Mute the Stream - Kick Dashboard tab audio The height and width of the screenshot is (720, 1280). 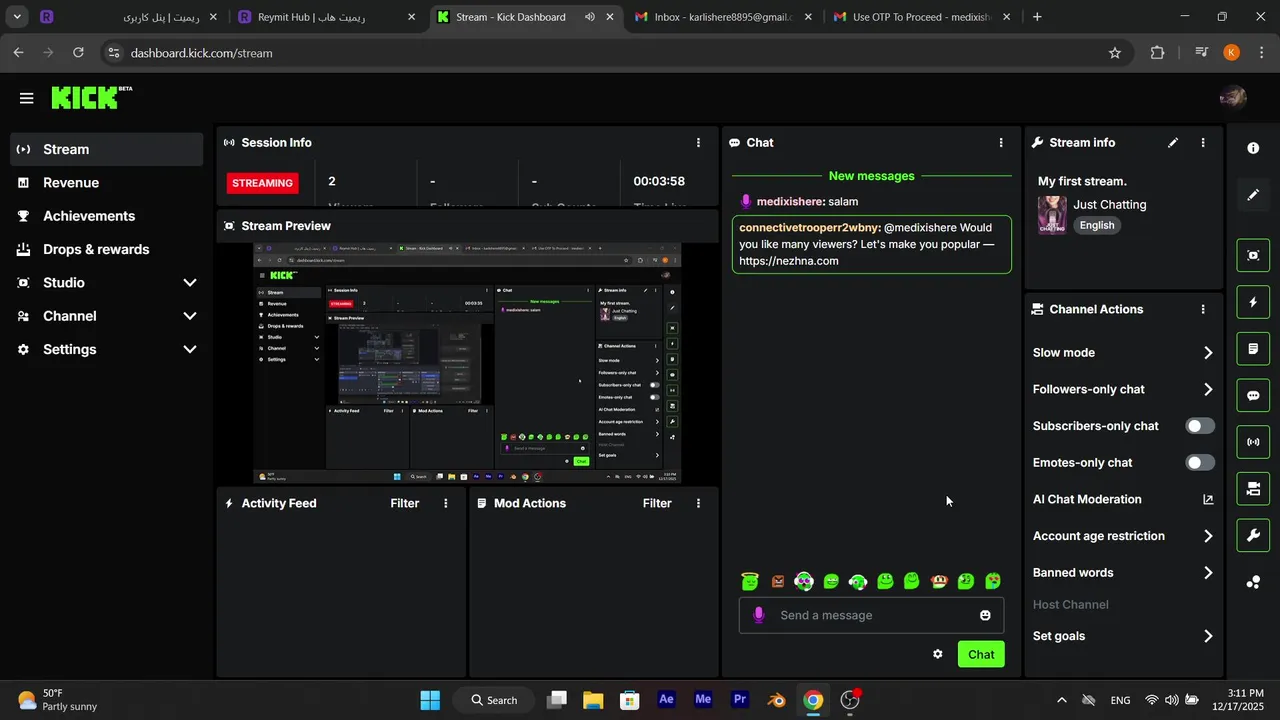coord(590,17)
